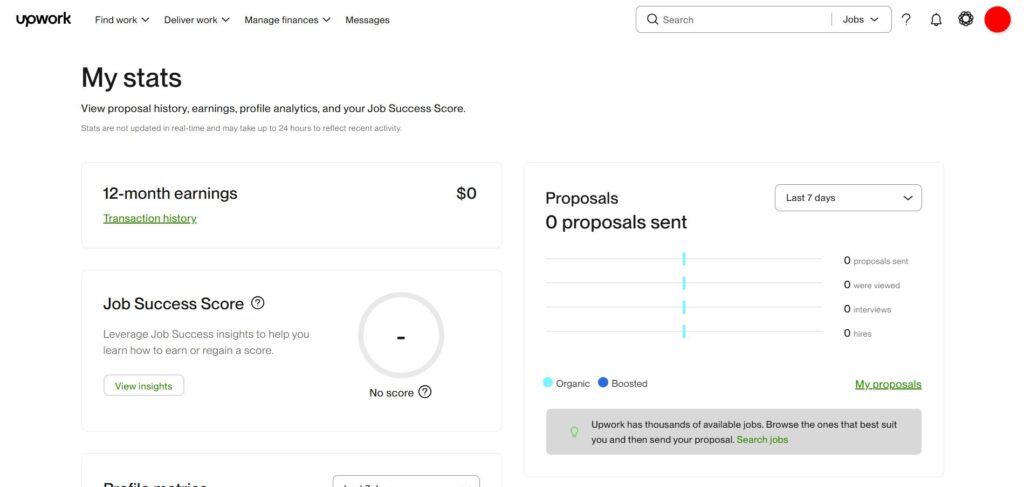The height and width of the screenshot is (487, 1024).
Task: Open the help question mark icon
Action: click(x=906, y=19)
